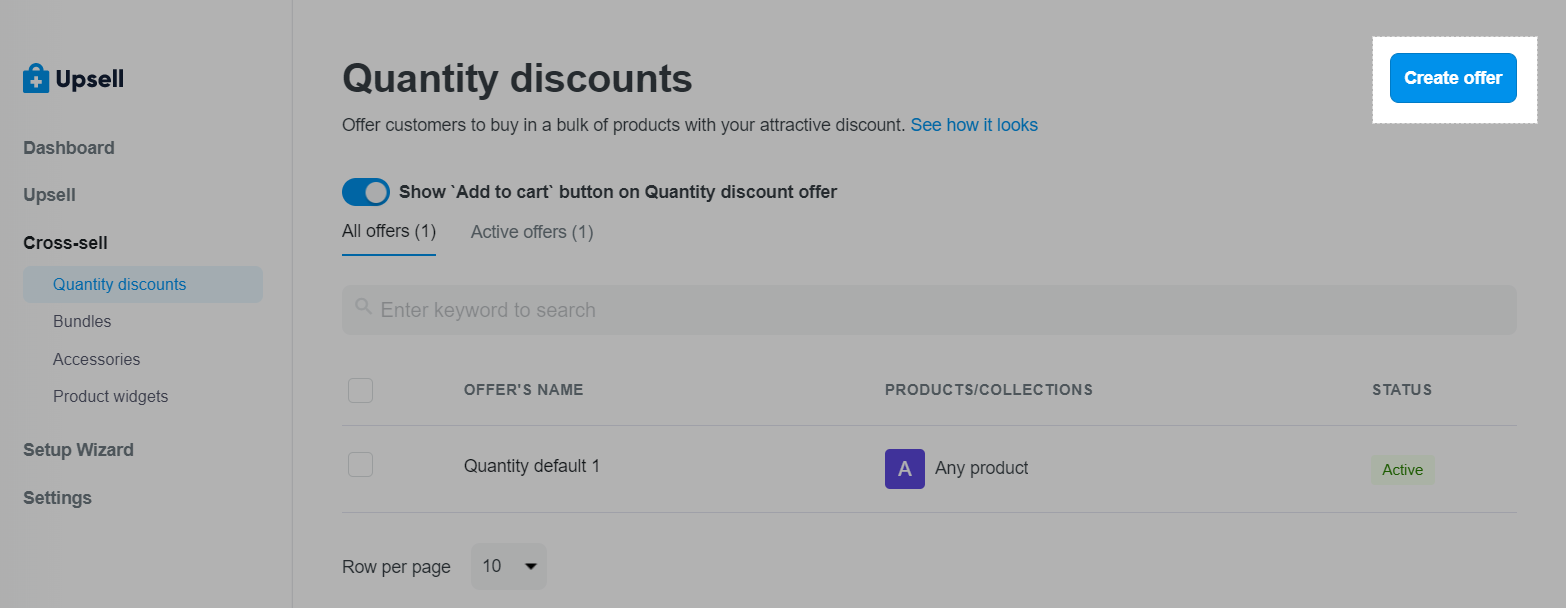Switch to the Active offers tab
Viewport: 1566px width, 608px height.
pos(532,232)
